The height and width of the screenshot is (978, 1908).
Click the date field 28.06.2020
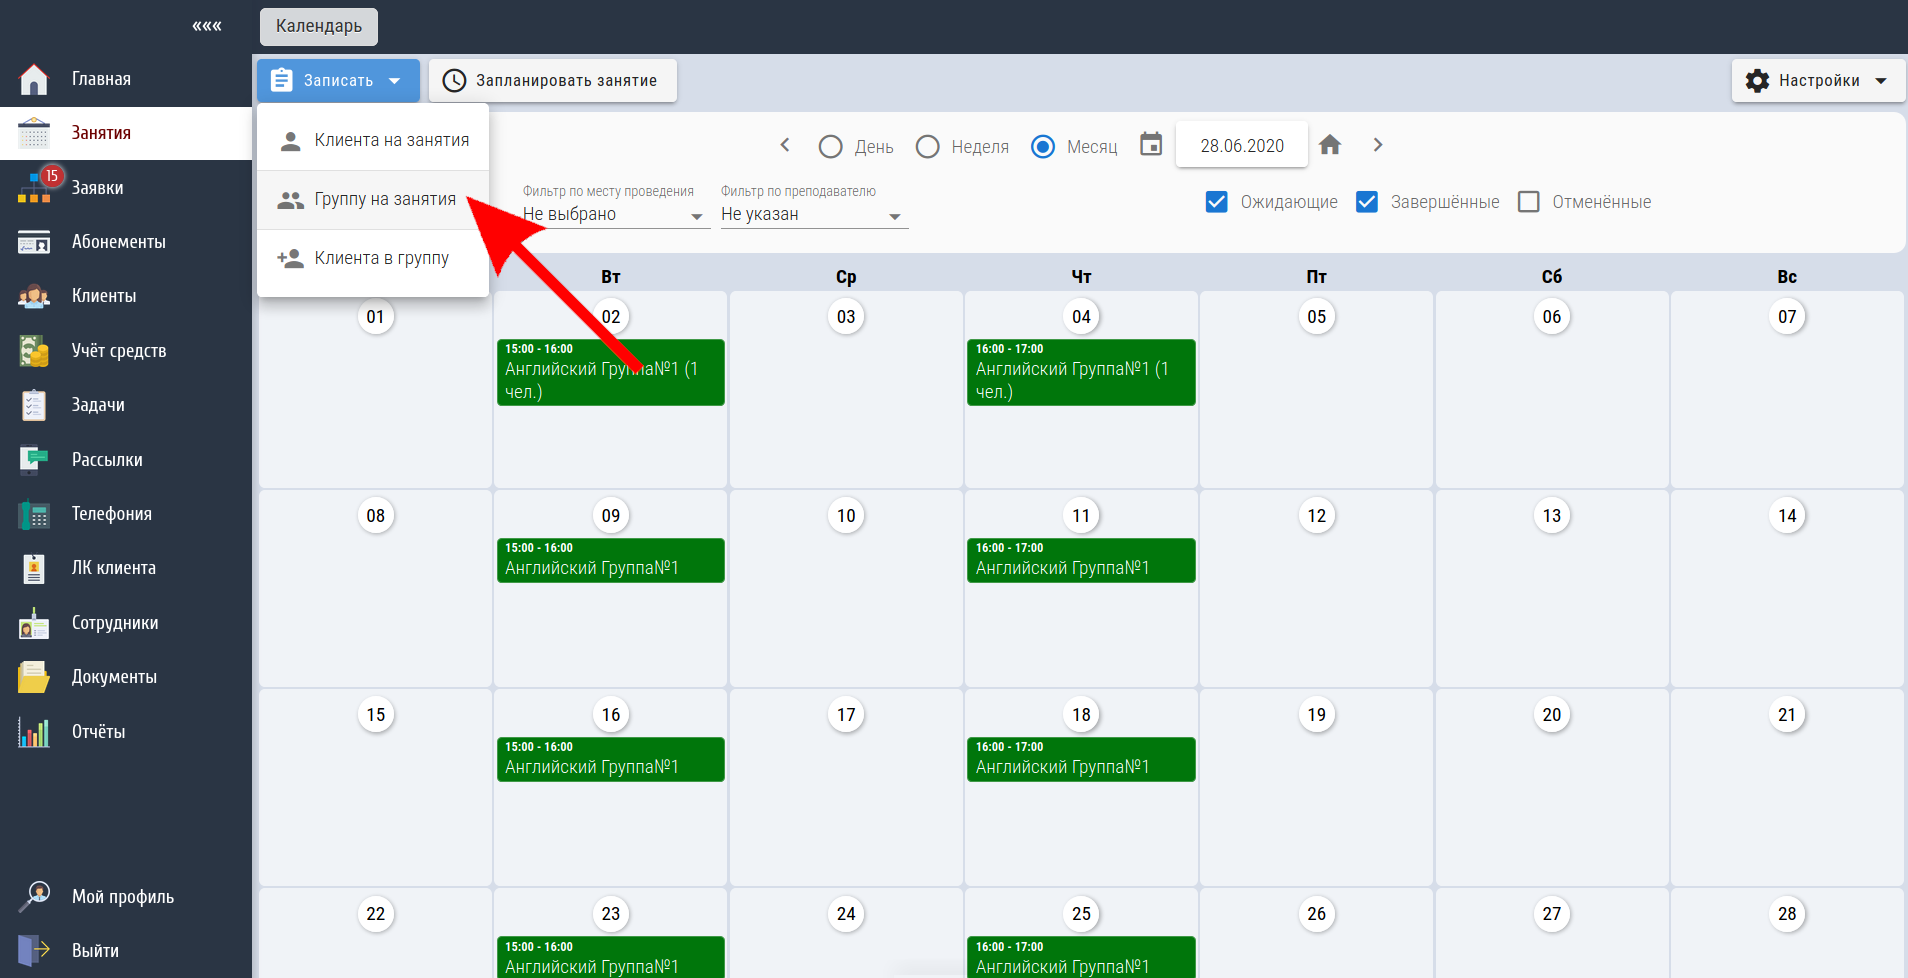[1242, 146]
